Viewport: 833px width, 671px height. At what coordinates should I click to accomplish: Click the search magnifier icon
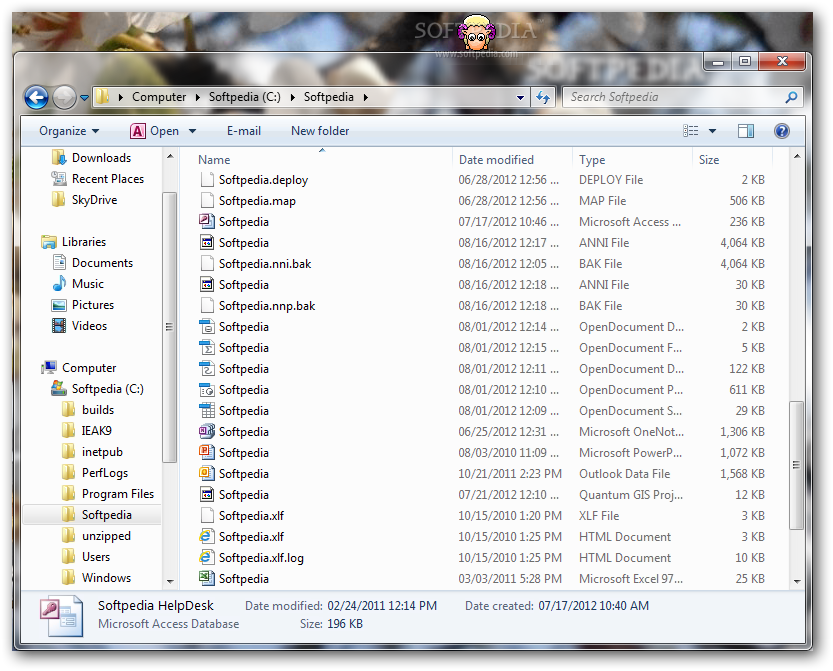(x=791, y=97)
